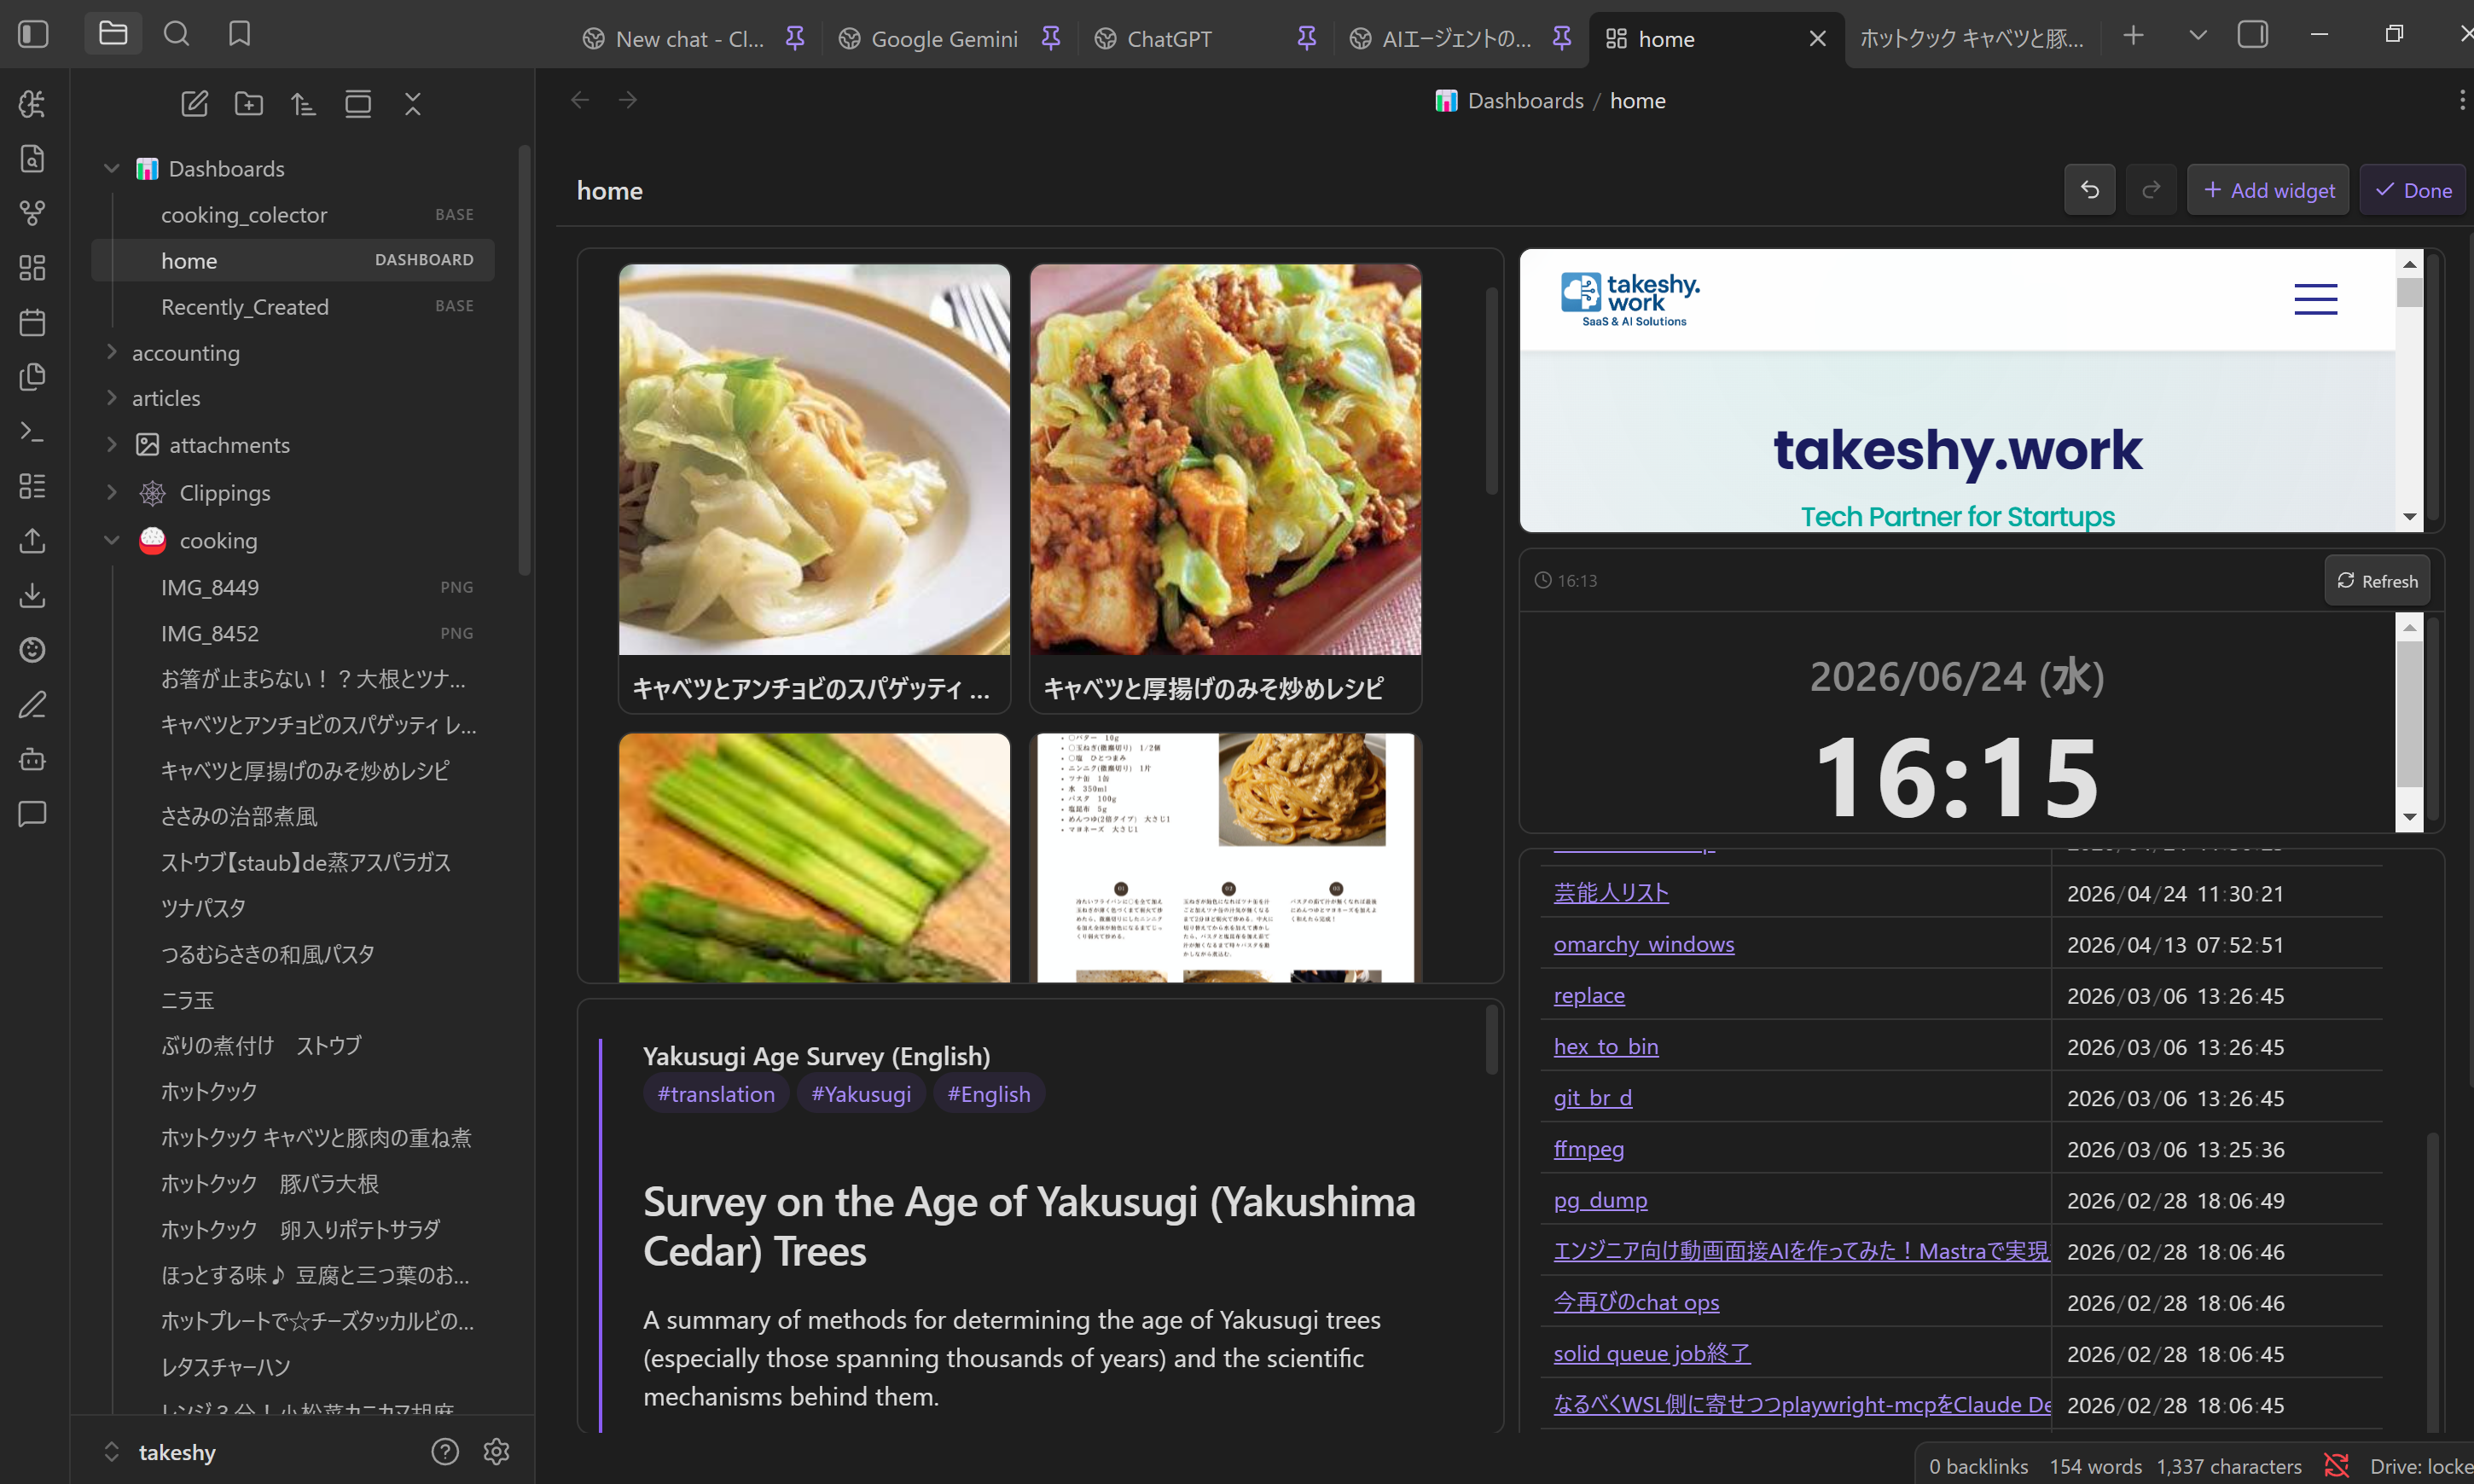This screenshot has height=1484, width=2474.
Task: Click the smiley face ribbon icon
Action: (33, 650)
